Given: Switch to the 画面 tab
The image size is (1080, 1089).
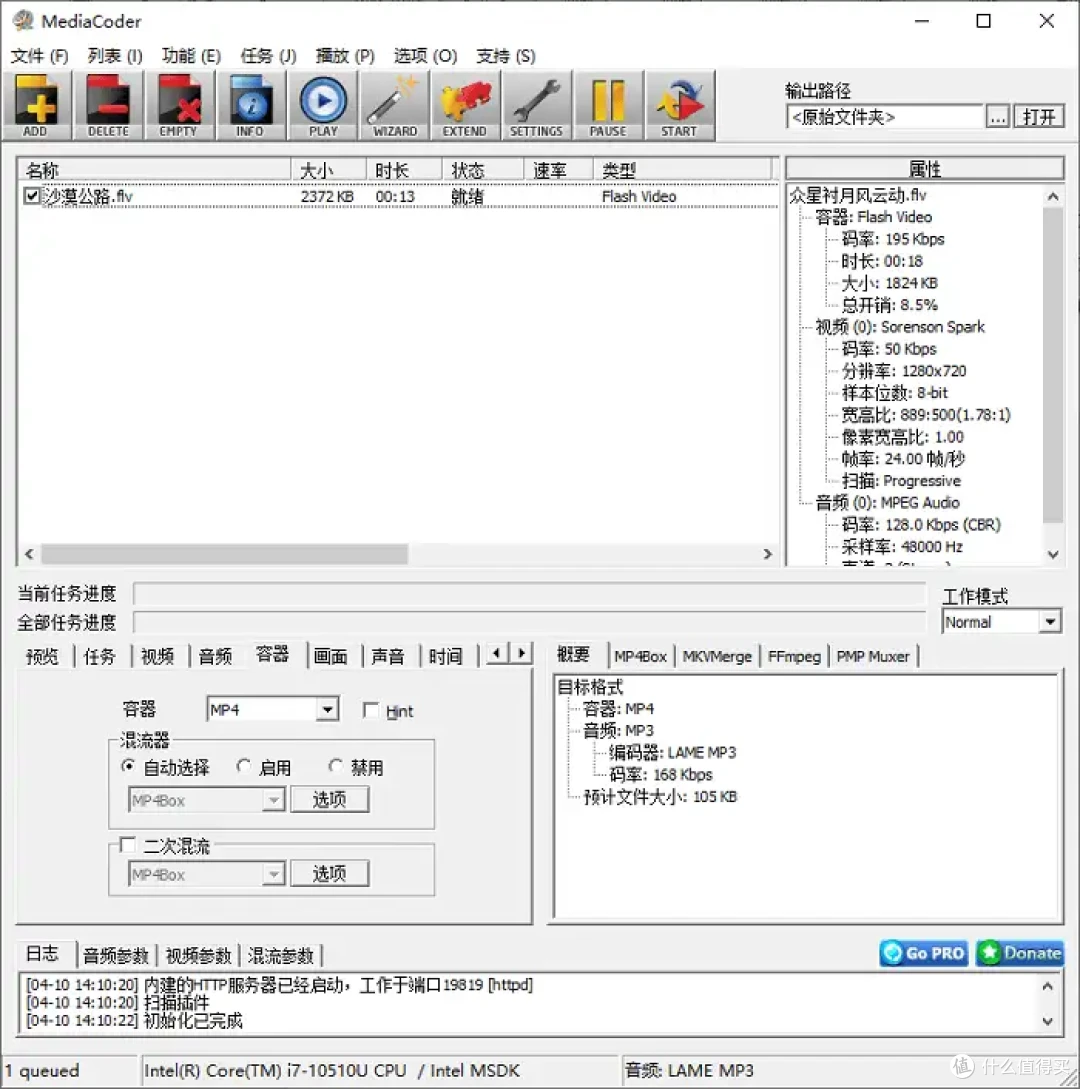Looking at the screenshot, I should [331, 656].
